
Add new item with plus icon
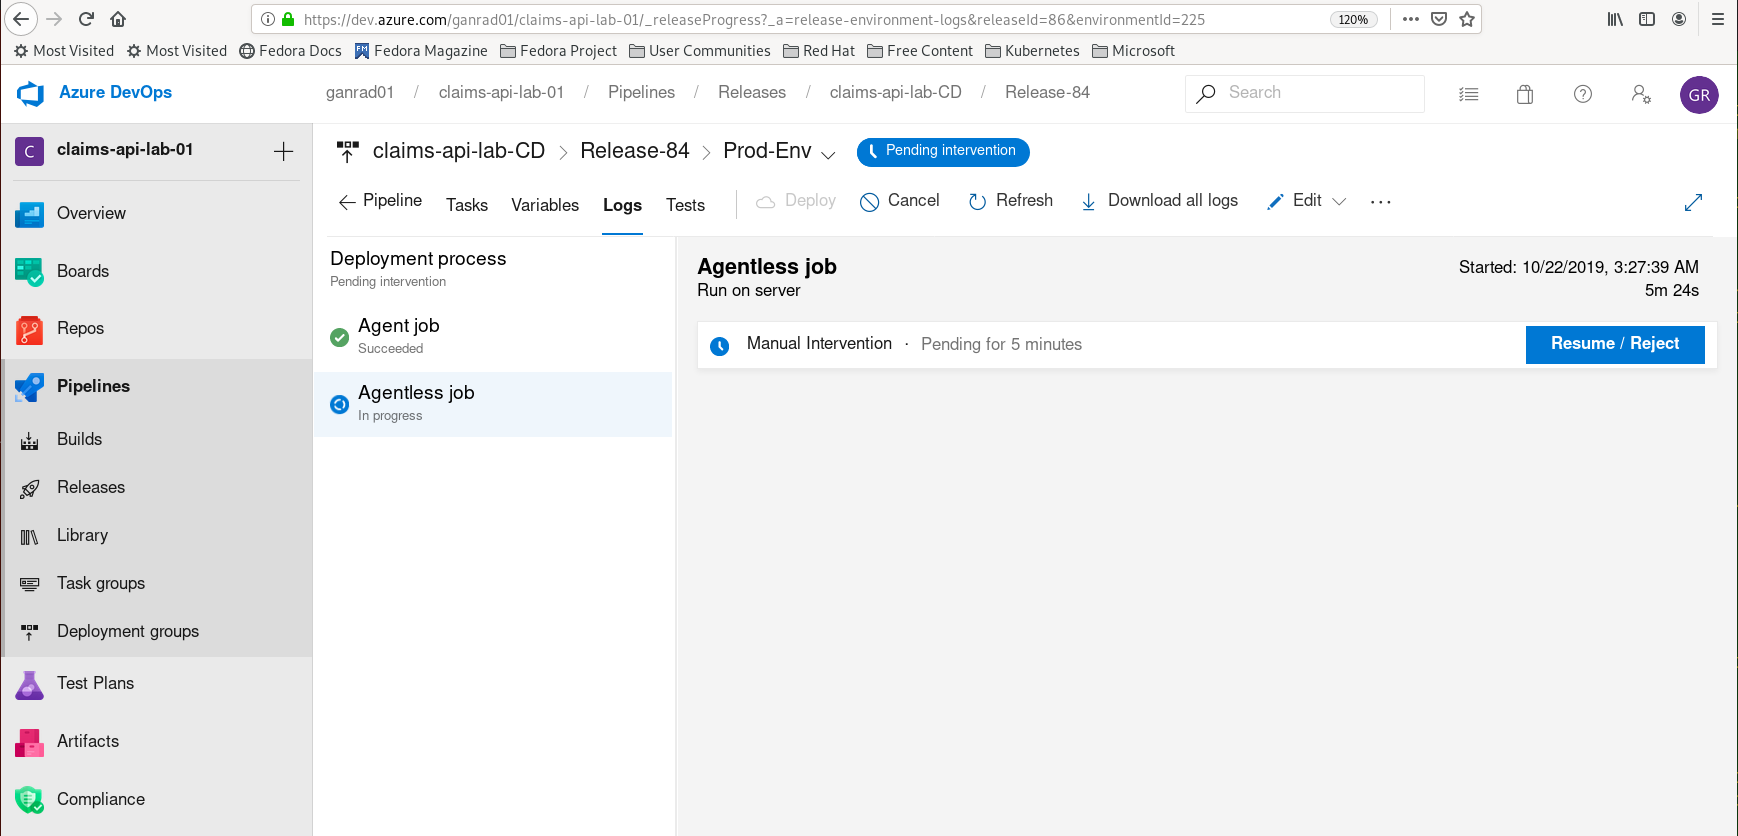pos(283,151)
